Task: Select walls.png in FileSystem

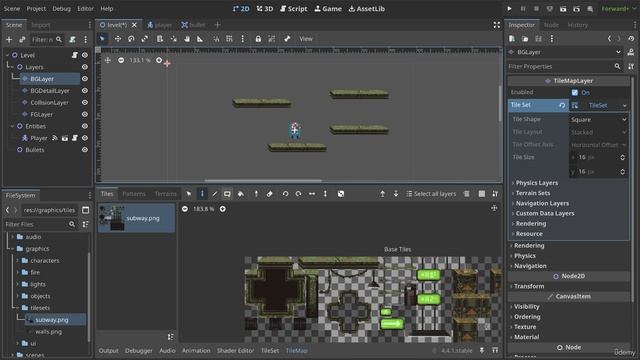Action: pos(48,332)
